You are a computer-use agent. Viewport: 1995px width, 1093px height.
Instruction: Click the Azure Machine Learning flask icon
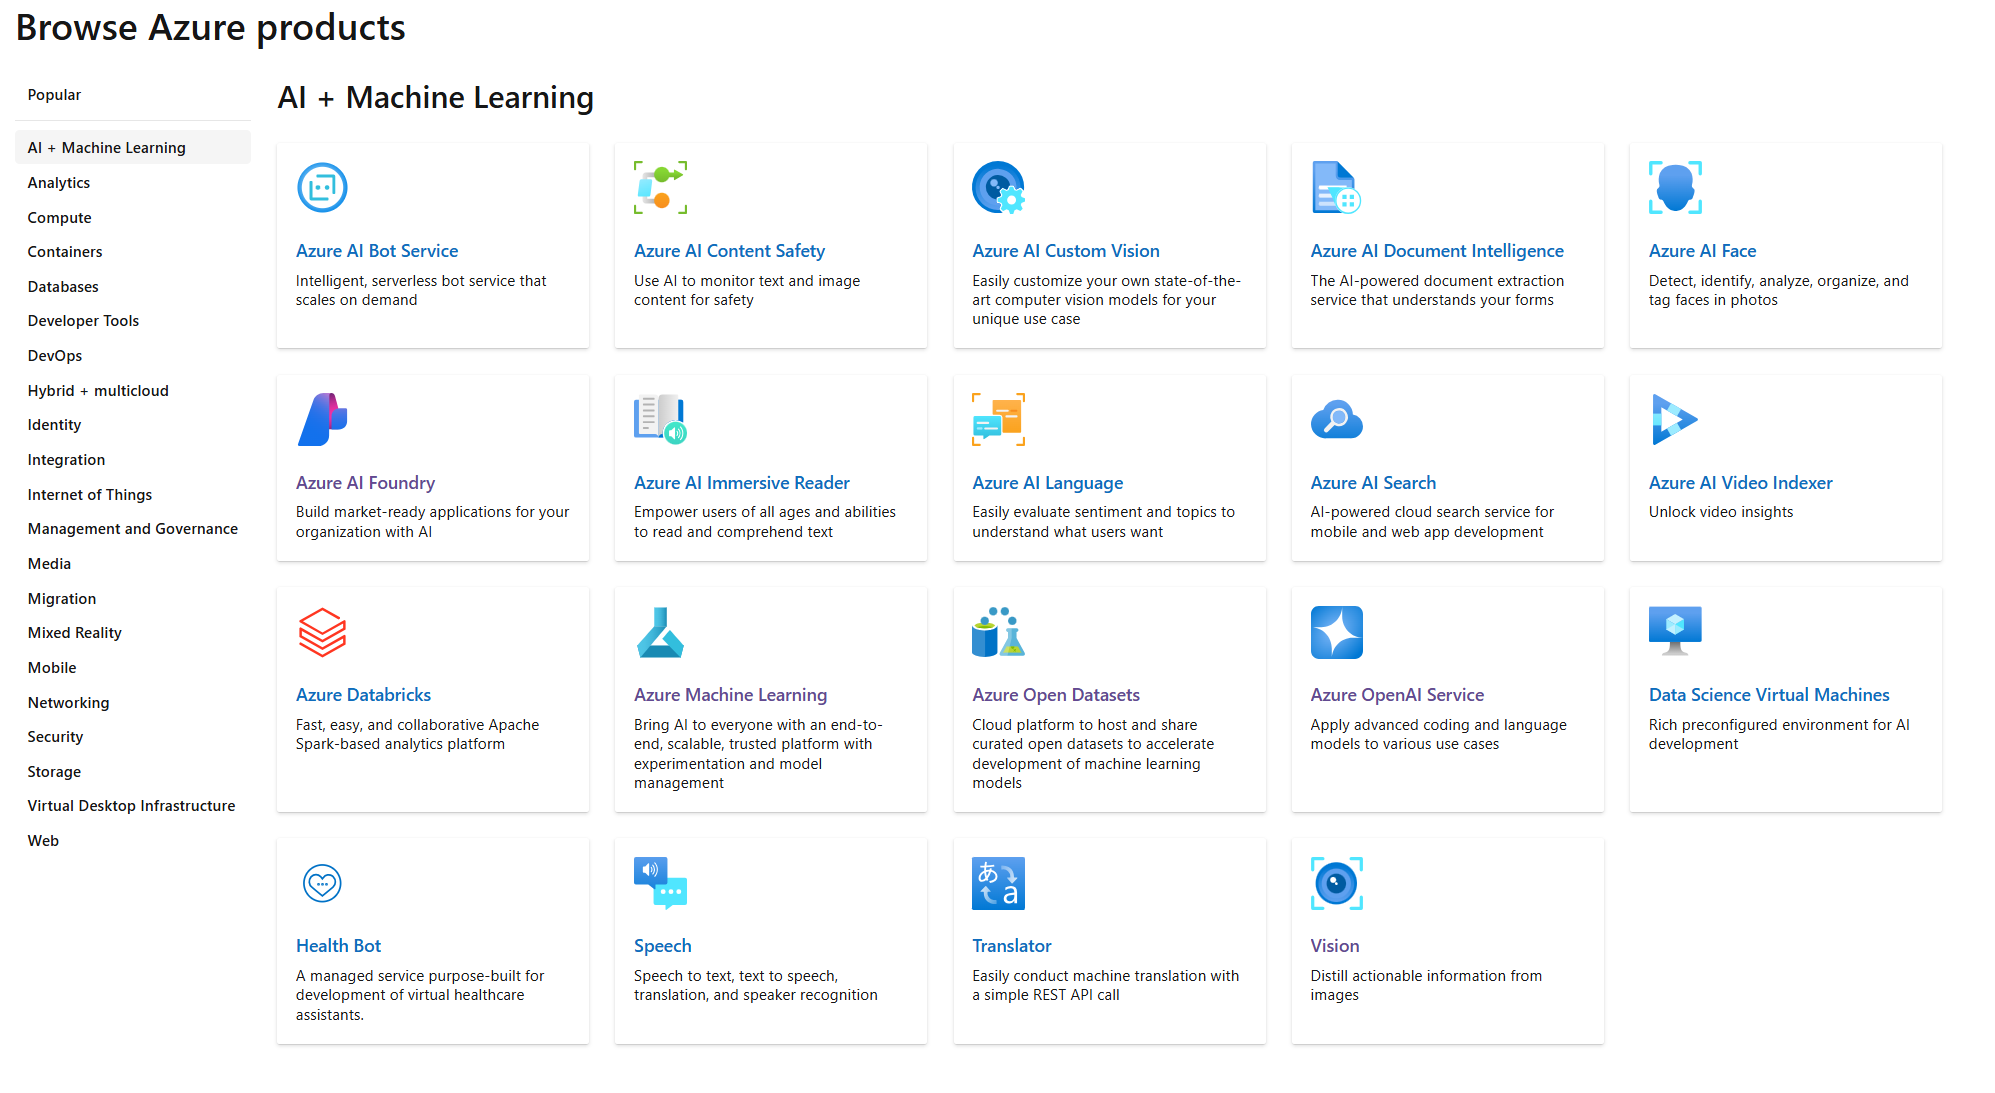(x=660, y=632)
